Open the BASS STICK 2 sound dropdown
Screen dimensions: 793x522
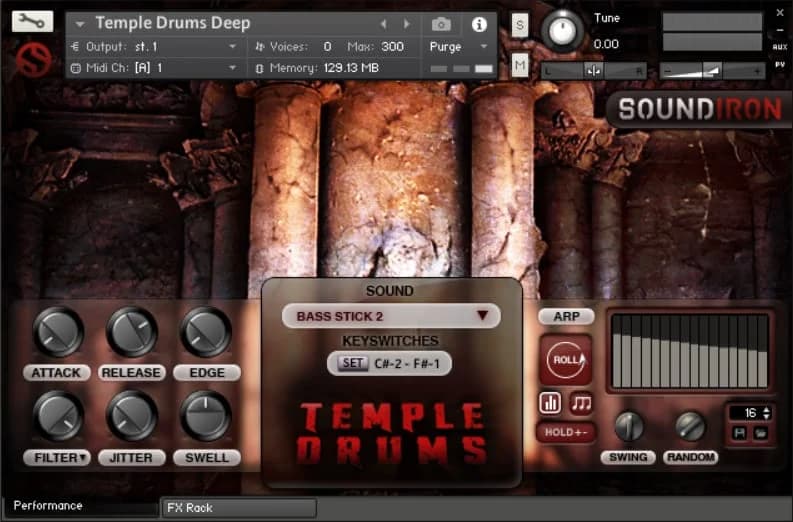(x=391, y=316)
